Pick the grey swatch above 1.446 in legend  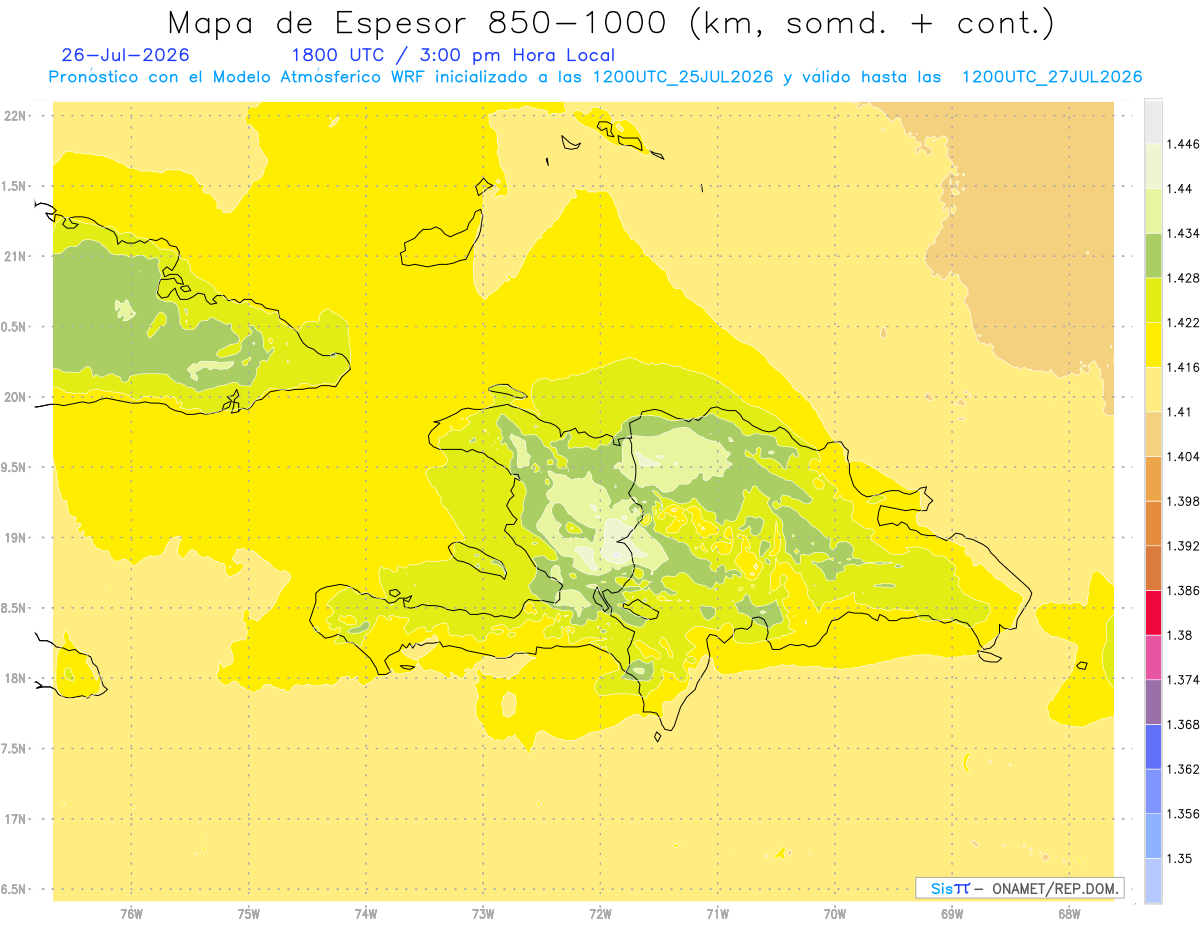tap(1153, 121)
